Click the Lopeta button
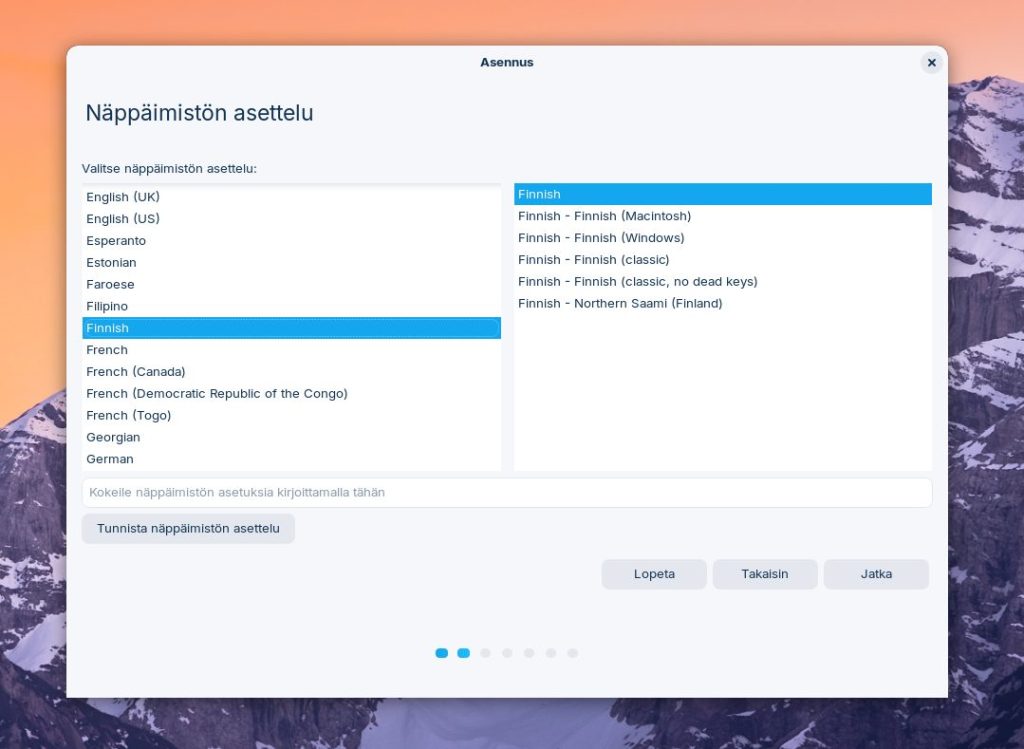 point(654,574)
